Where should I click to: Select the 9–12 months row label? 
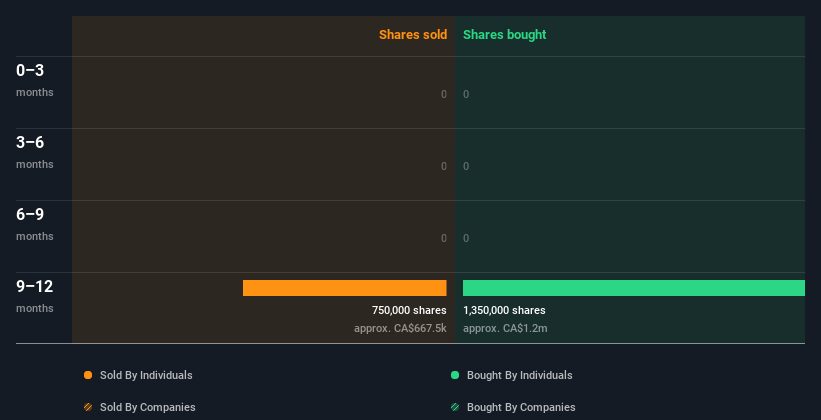tap(35, 296)
